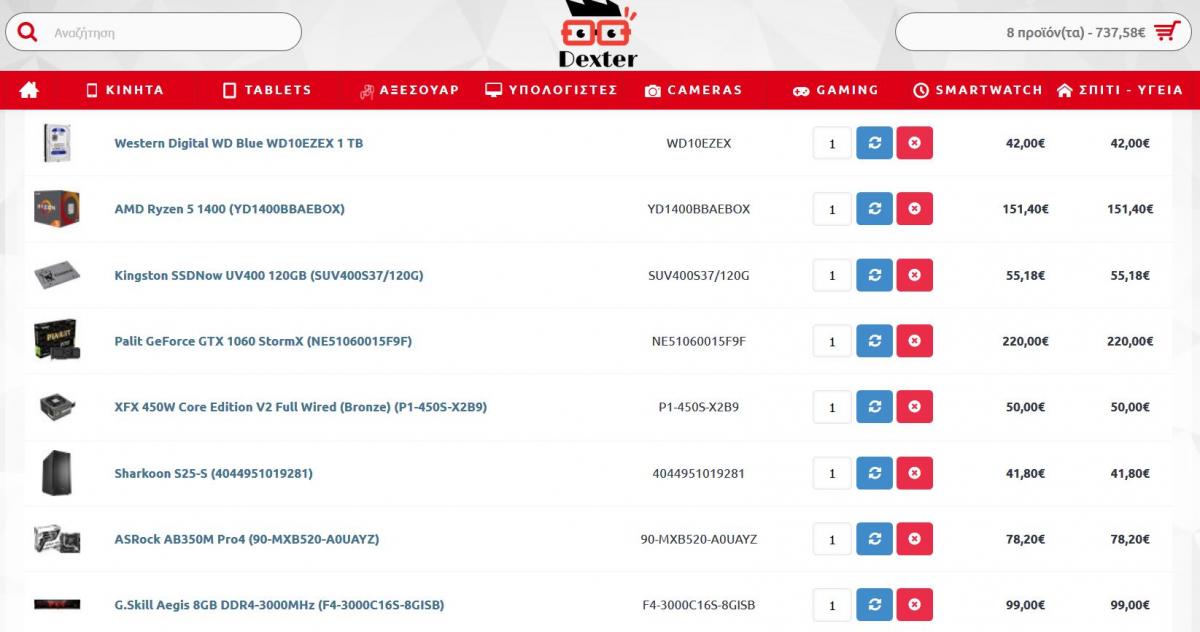
Task: Remove G.Skill Aegis 8GB from cart
Action: pos(914,605)
